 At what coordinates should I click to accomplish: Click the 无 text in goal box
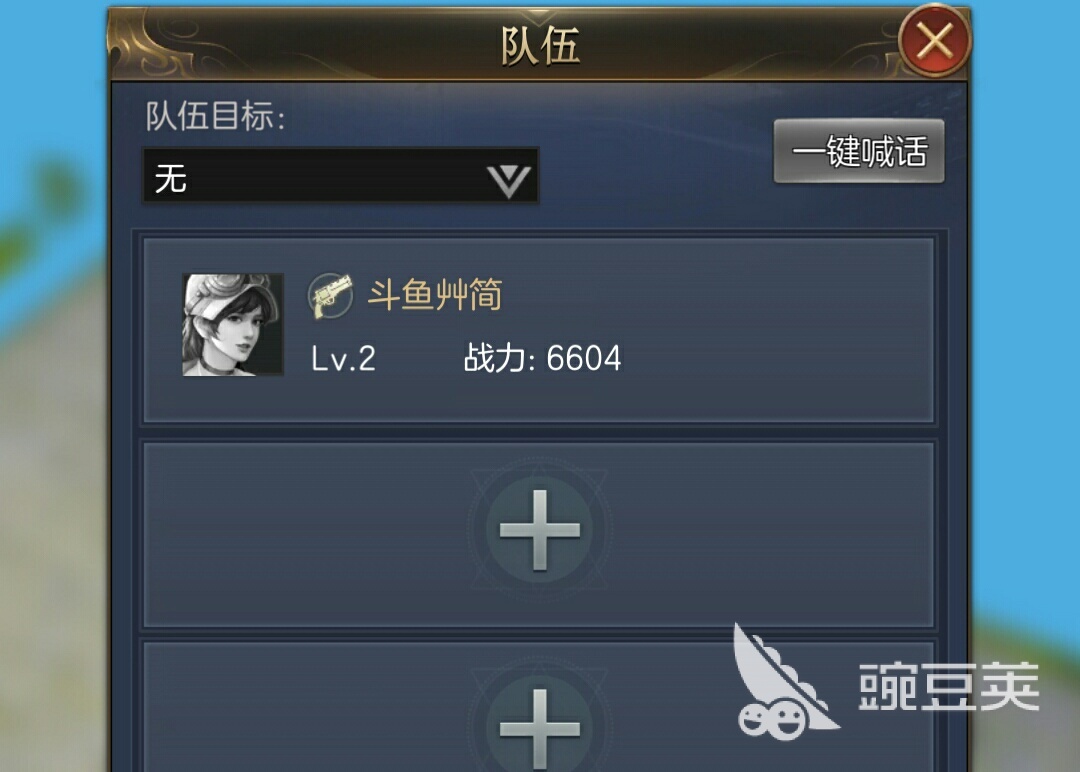pyautogui.click(x=171, y=178)
